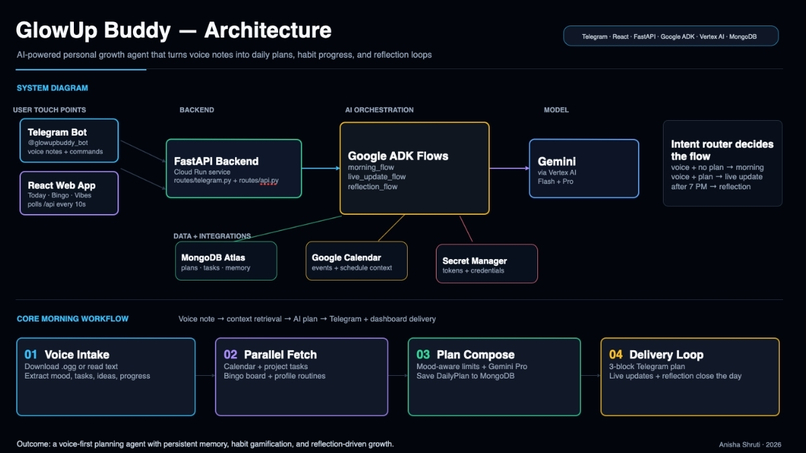Click the Google Calendar integration box
806x453 pixels.
[357, 261]
